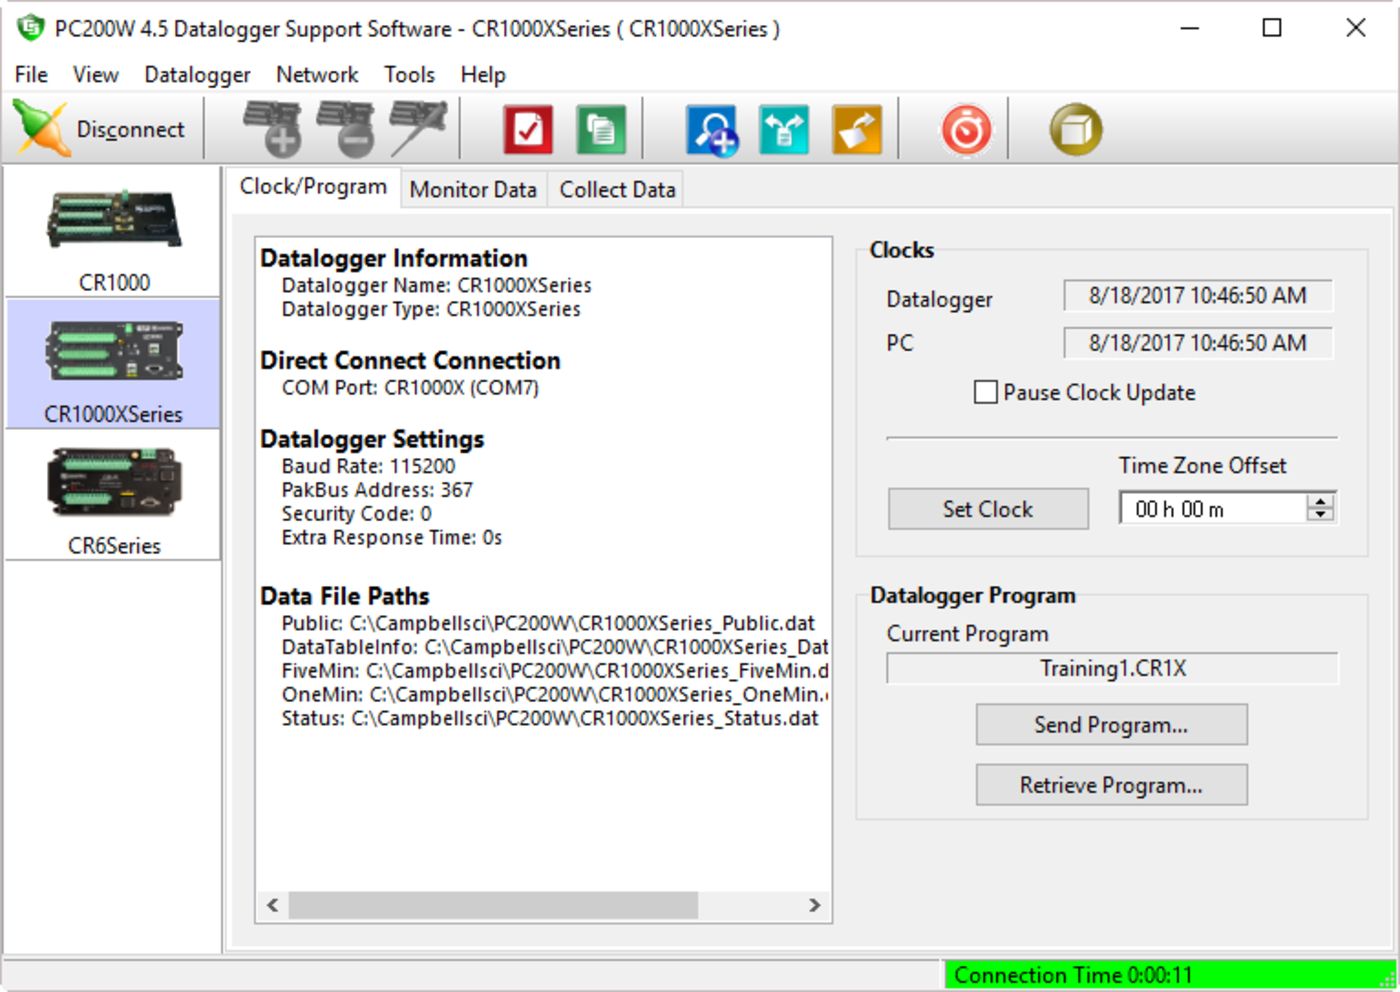Click the info panel horizontal scrollbar thumb

(494, 905)
